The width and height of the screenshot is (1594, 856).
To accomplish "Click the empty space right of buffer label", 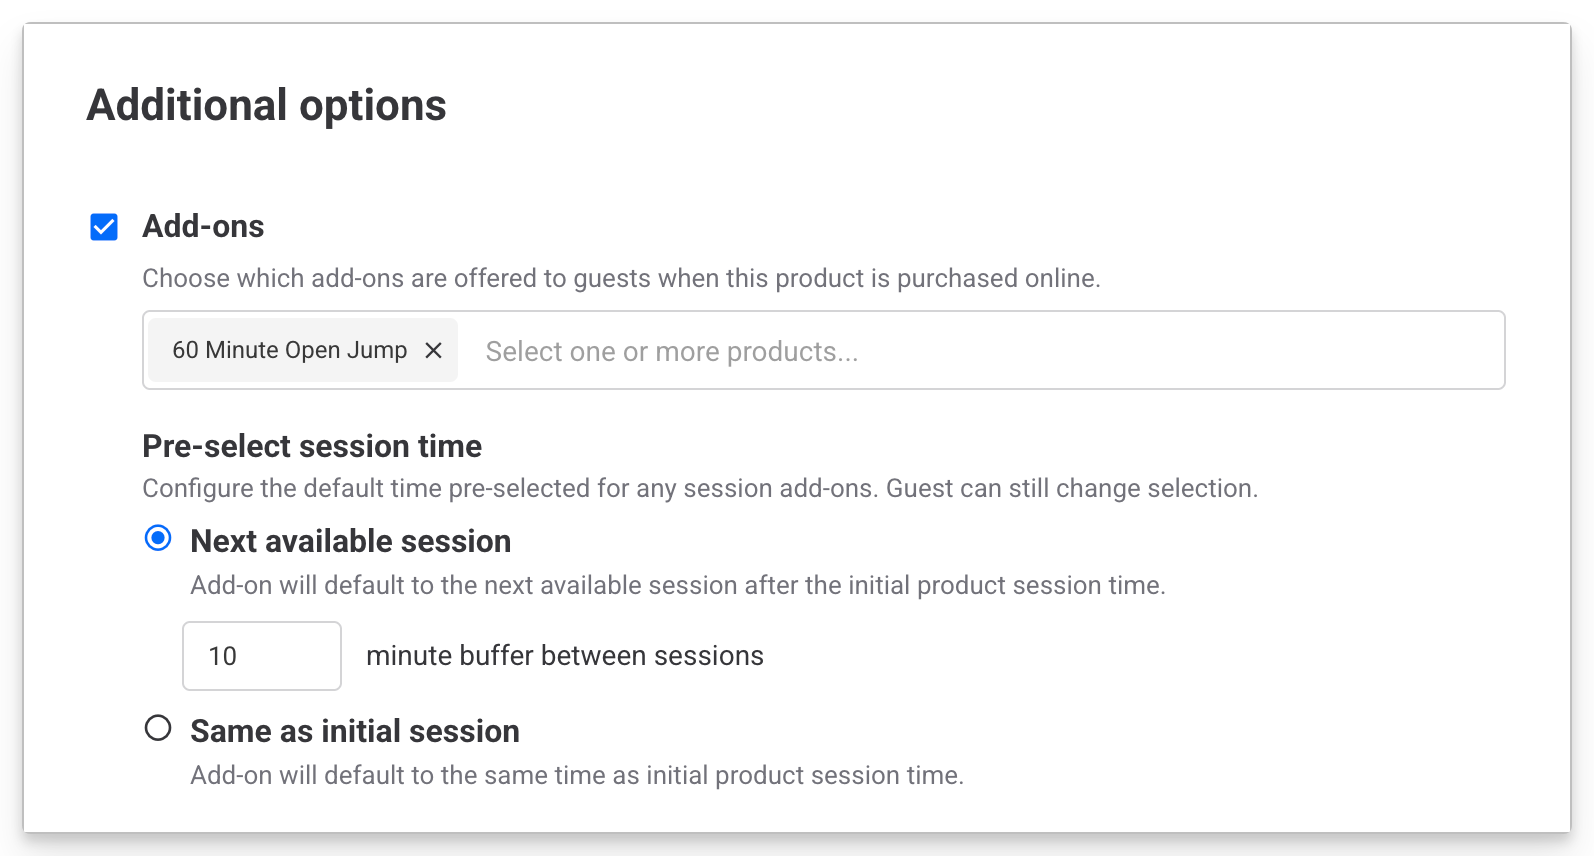I will pos(1100,656).
